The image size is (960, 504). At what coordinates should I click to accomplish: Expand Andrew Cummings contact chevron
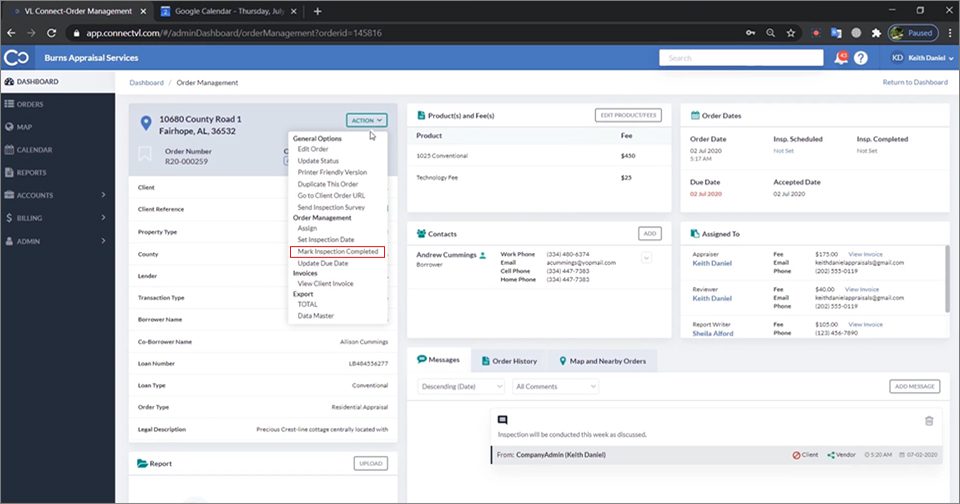tap(646, 258)
